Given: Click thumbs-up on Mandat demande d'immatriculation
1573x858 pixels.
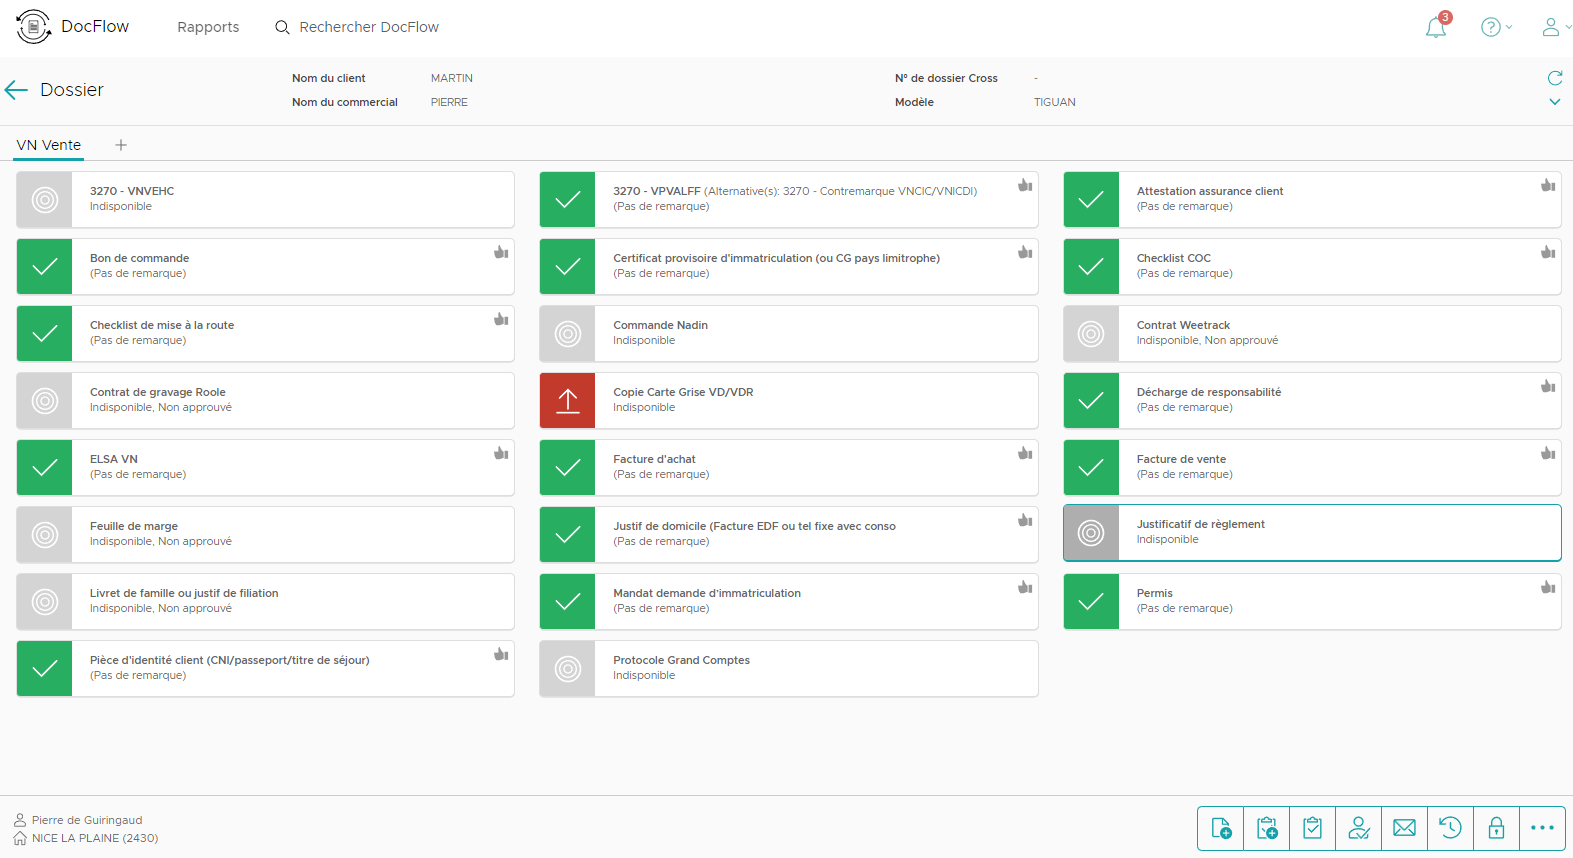Looking at the screenshot, I should (x=1025, y=587).
